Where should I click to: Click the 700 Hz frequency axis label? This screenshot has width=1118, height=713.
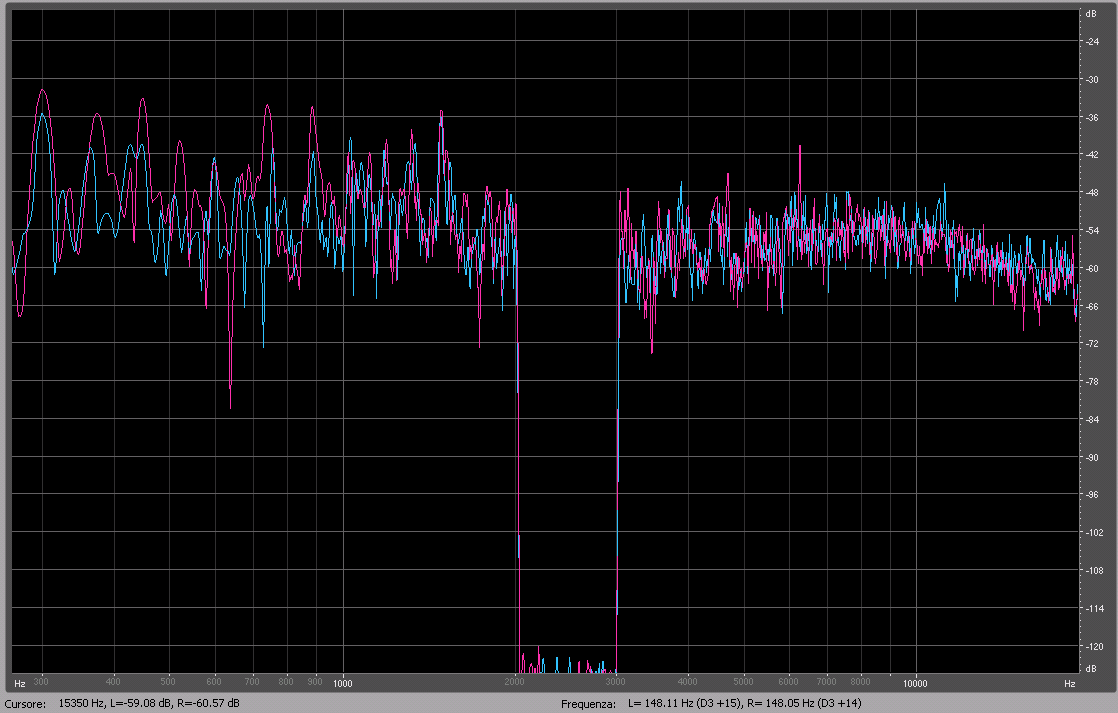252,682
